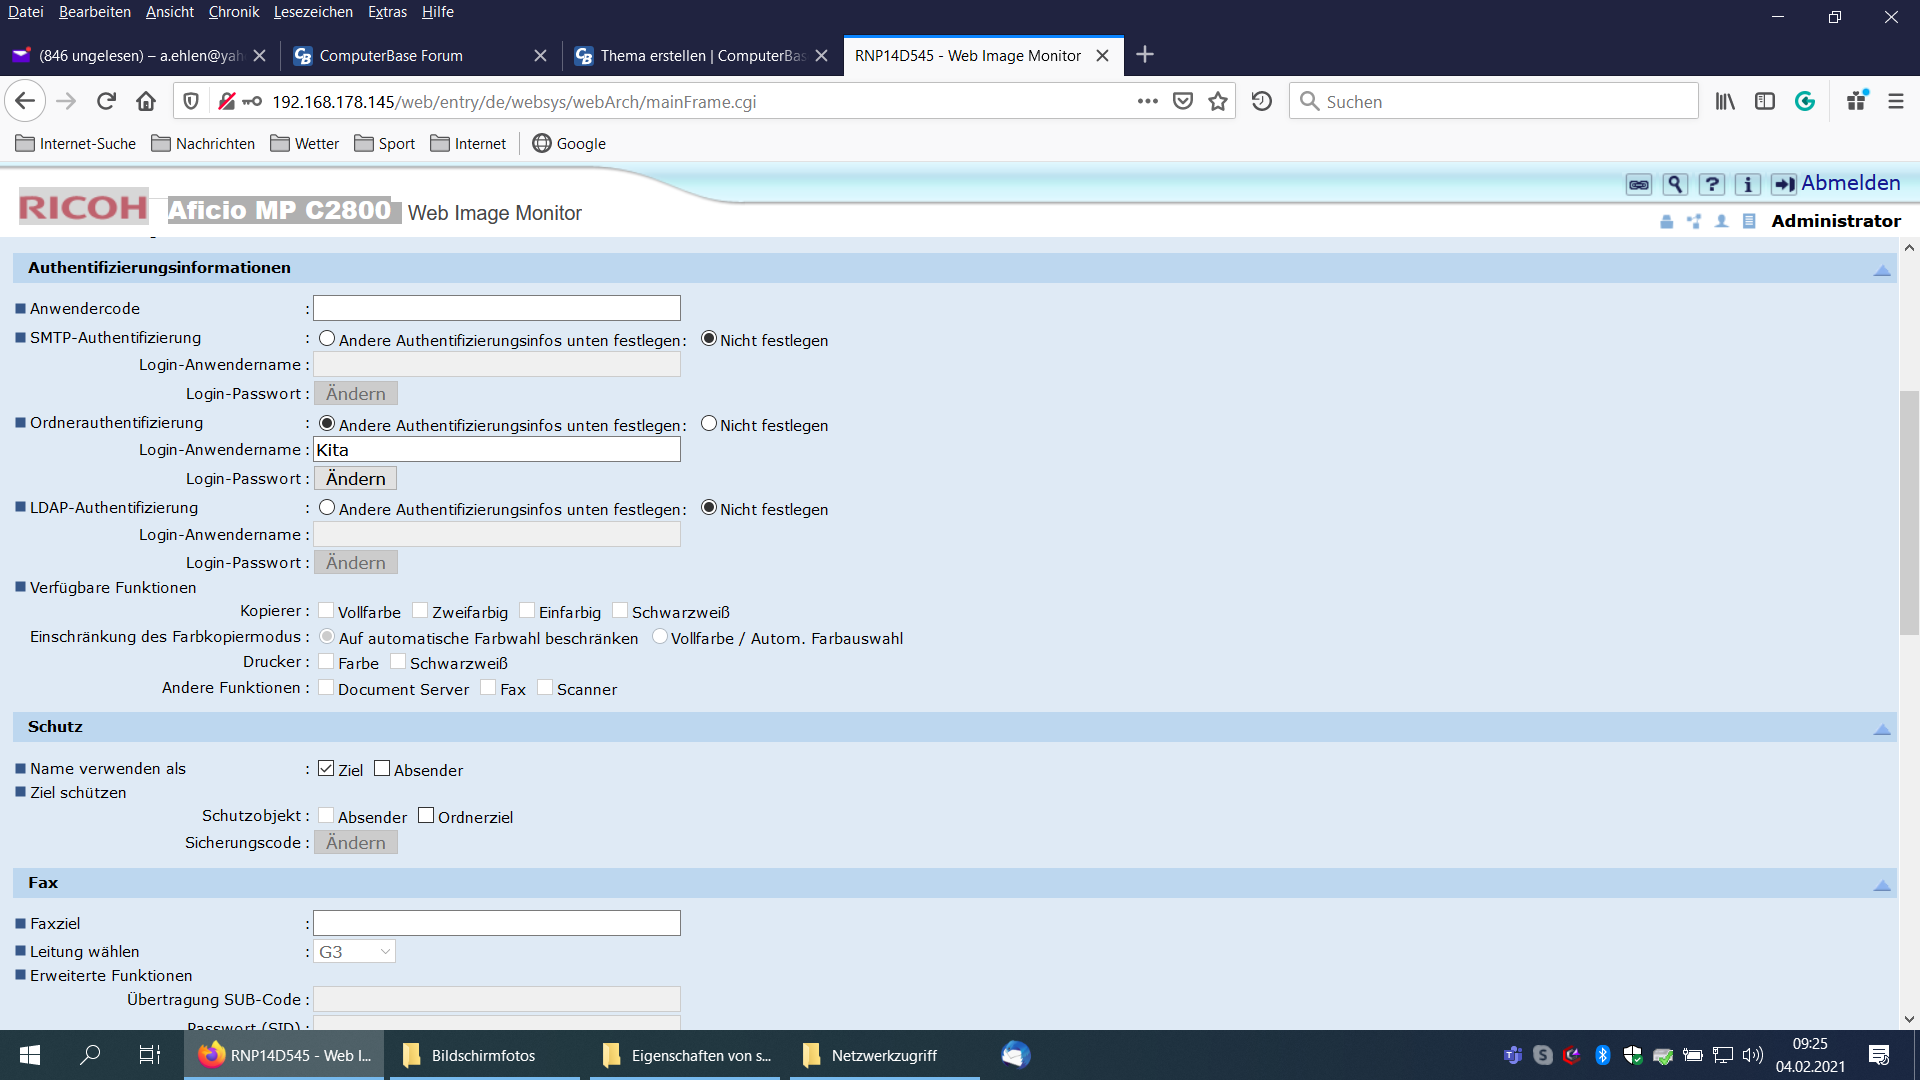Open the Firefox hamburger menu
The width and height of the screenshot is (1920, 1080).
(1895, 101)
